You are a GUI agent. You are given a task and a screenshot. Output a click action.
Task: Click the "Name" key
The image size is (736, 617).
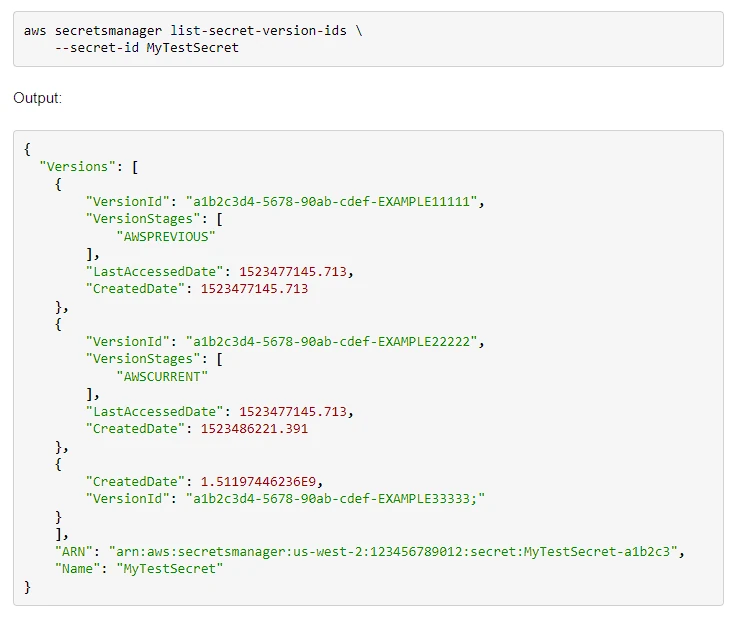click(x=77, y=569)
